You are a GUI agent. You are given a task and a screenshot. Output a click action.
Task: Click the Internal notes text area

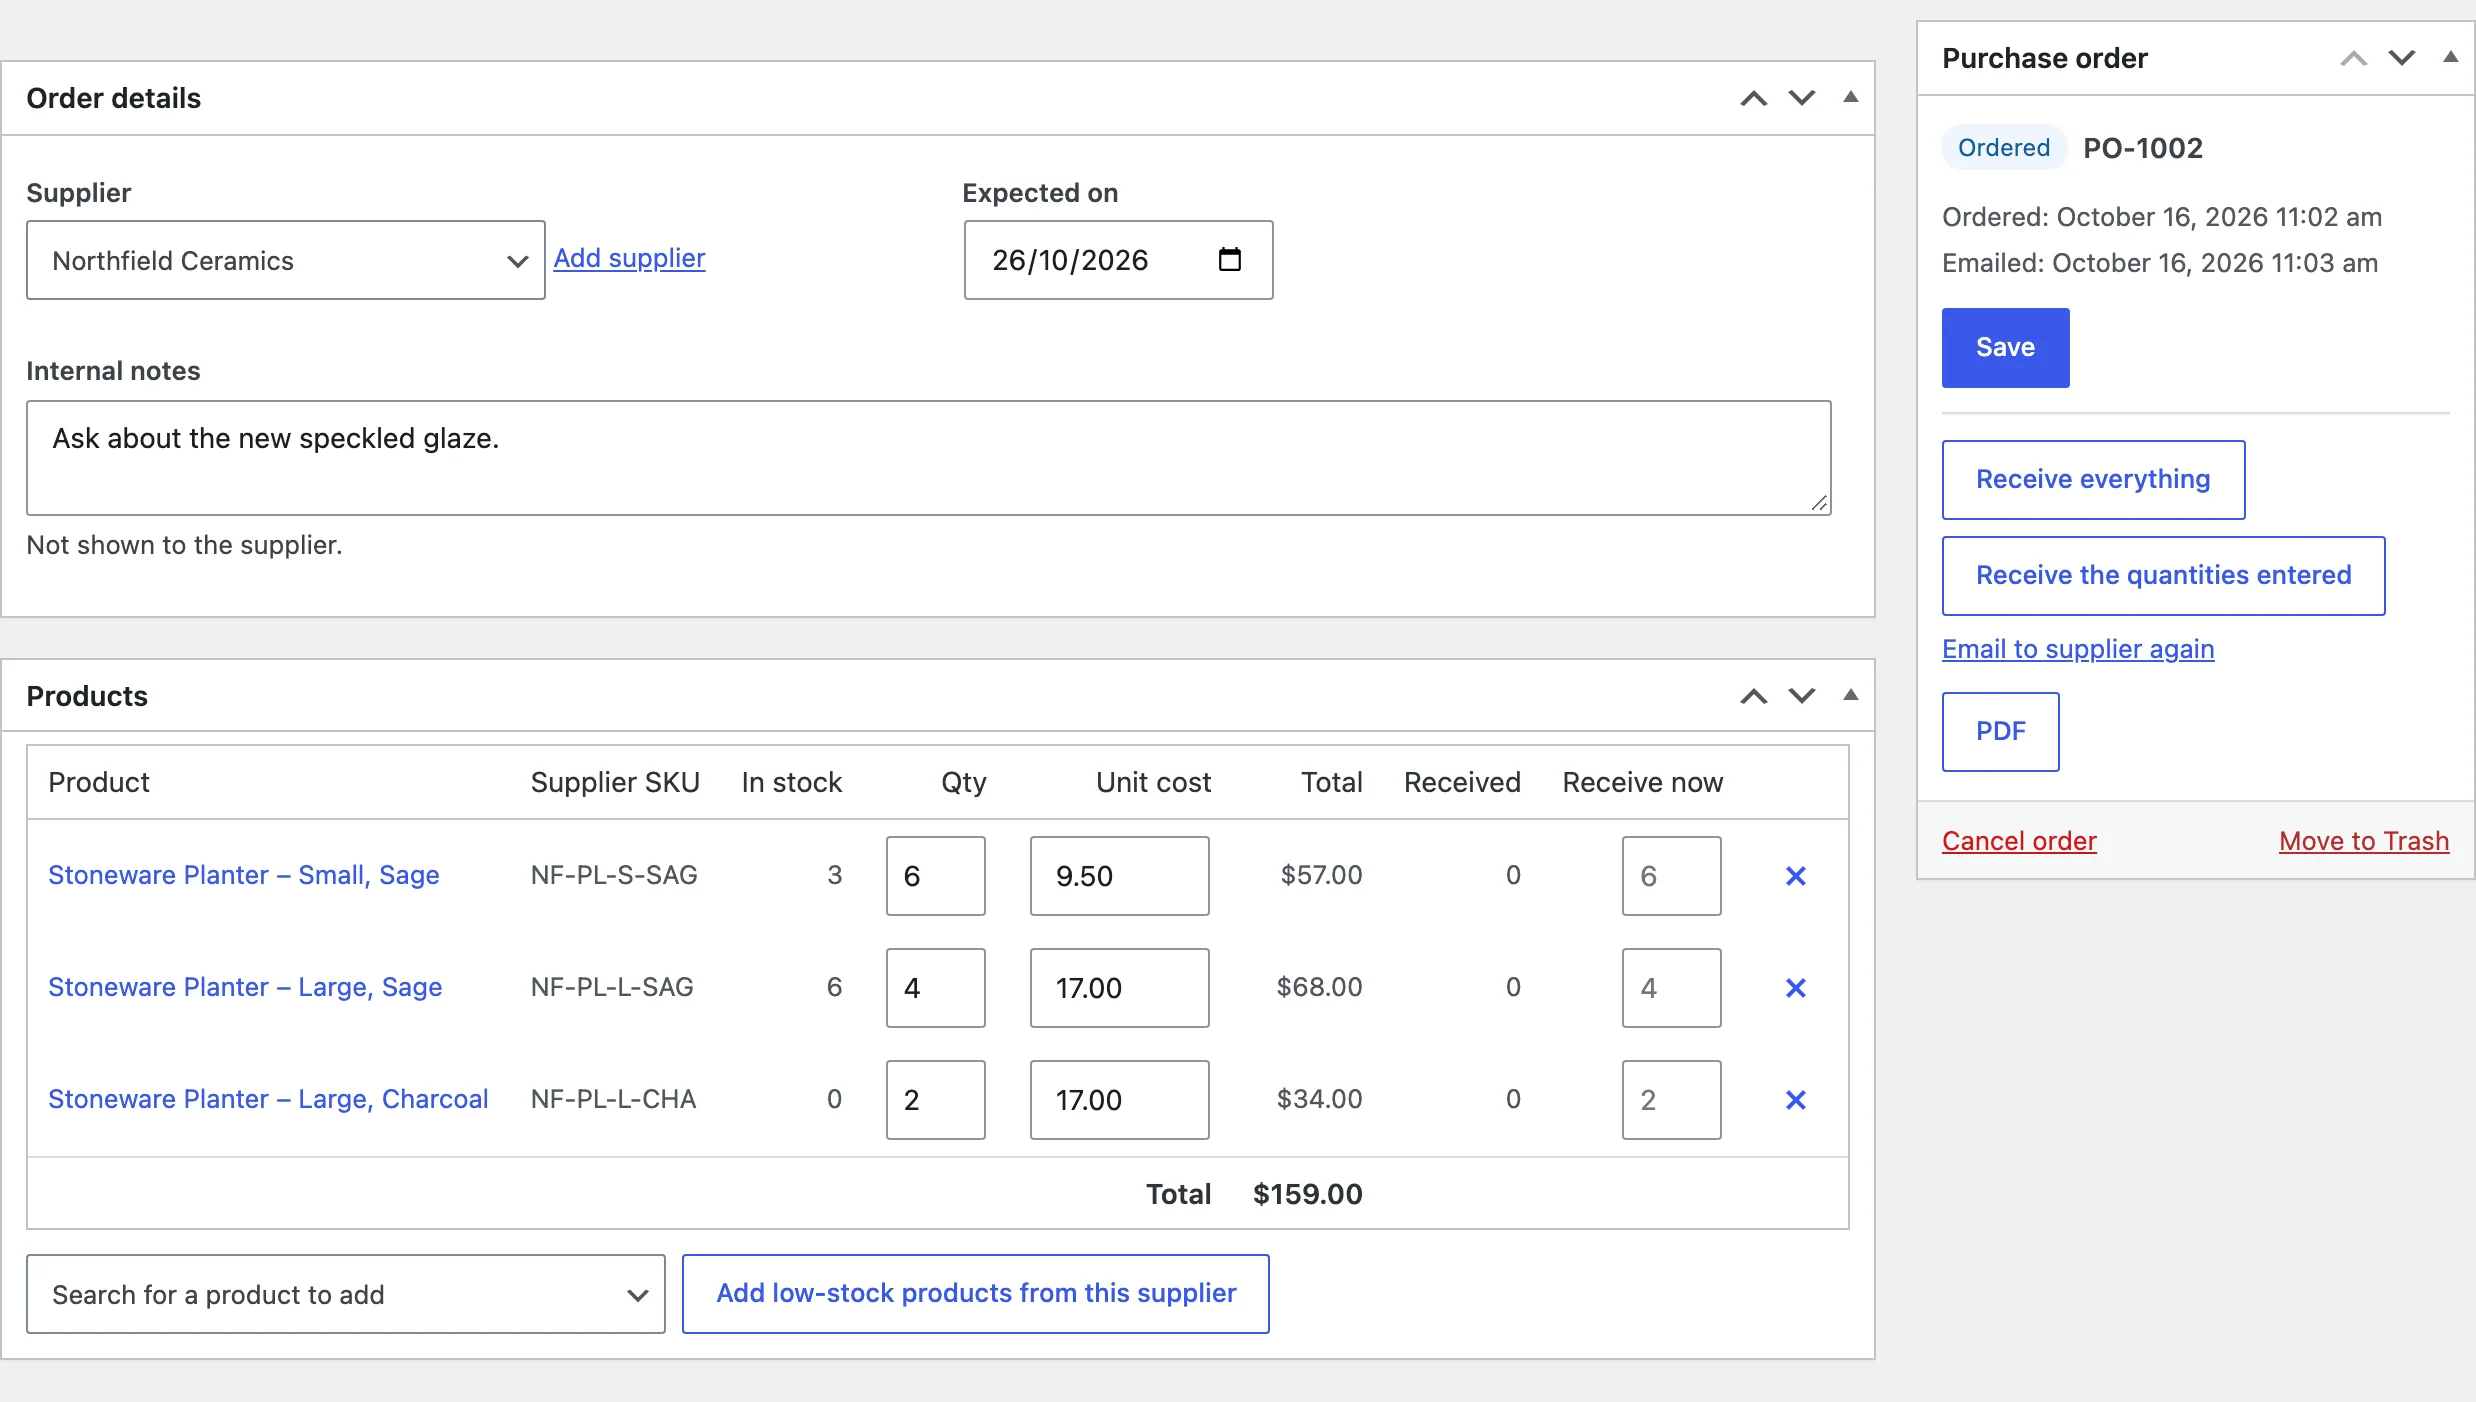(929, 458)
